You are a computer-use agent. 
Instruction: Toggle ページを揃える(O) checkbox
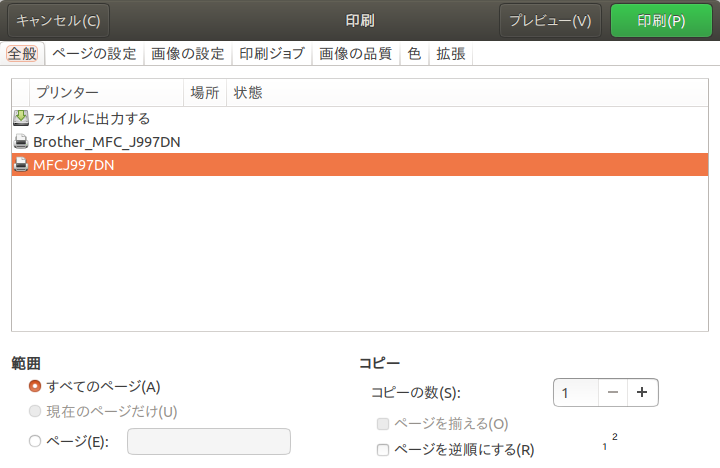pyautogui.click(x=383, y=423)
